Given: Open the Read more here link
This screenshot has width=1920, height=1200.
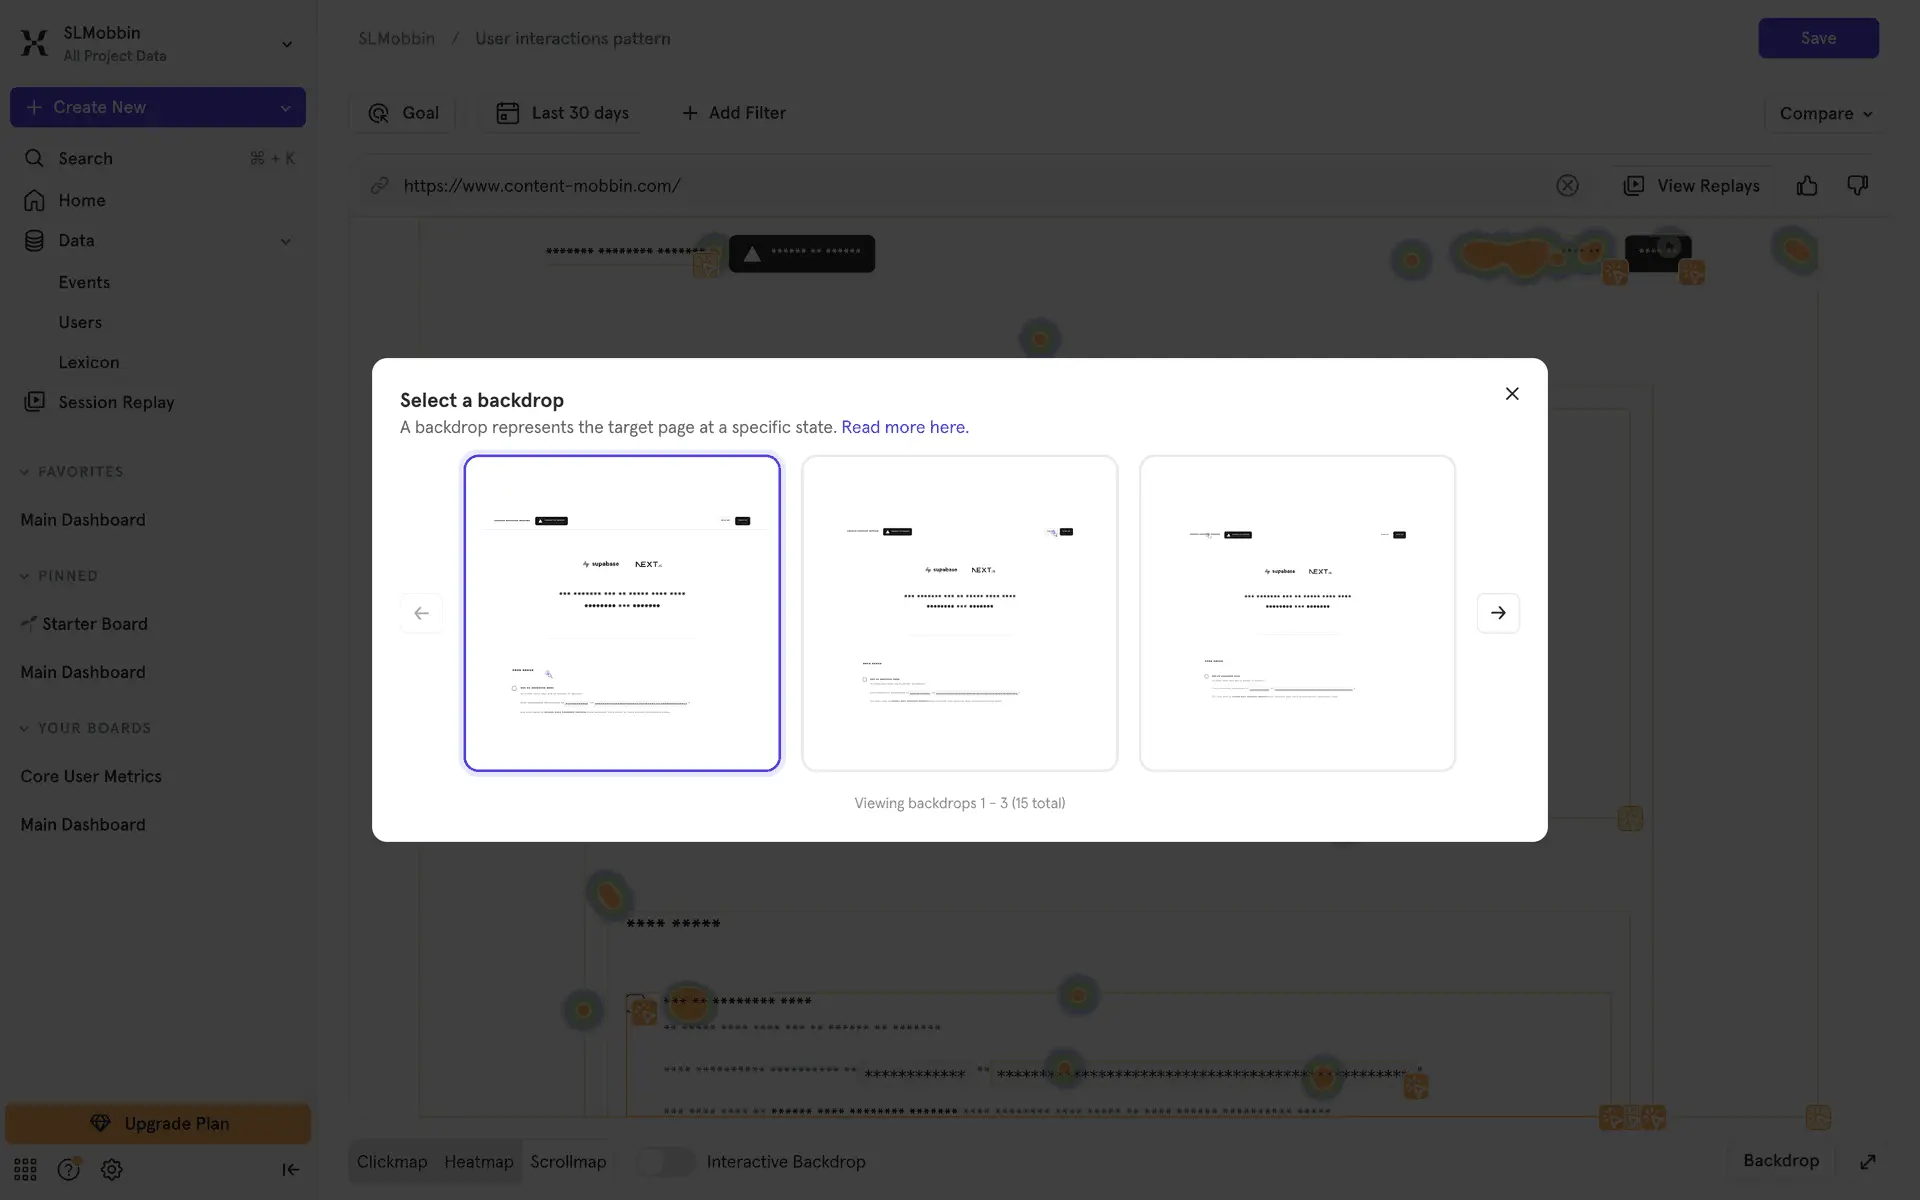Looking at the screenshot, I should coord(904,427).
